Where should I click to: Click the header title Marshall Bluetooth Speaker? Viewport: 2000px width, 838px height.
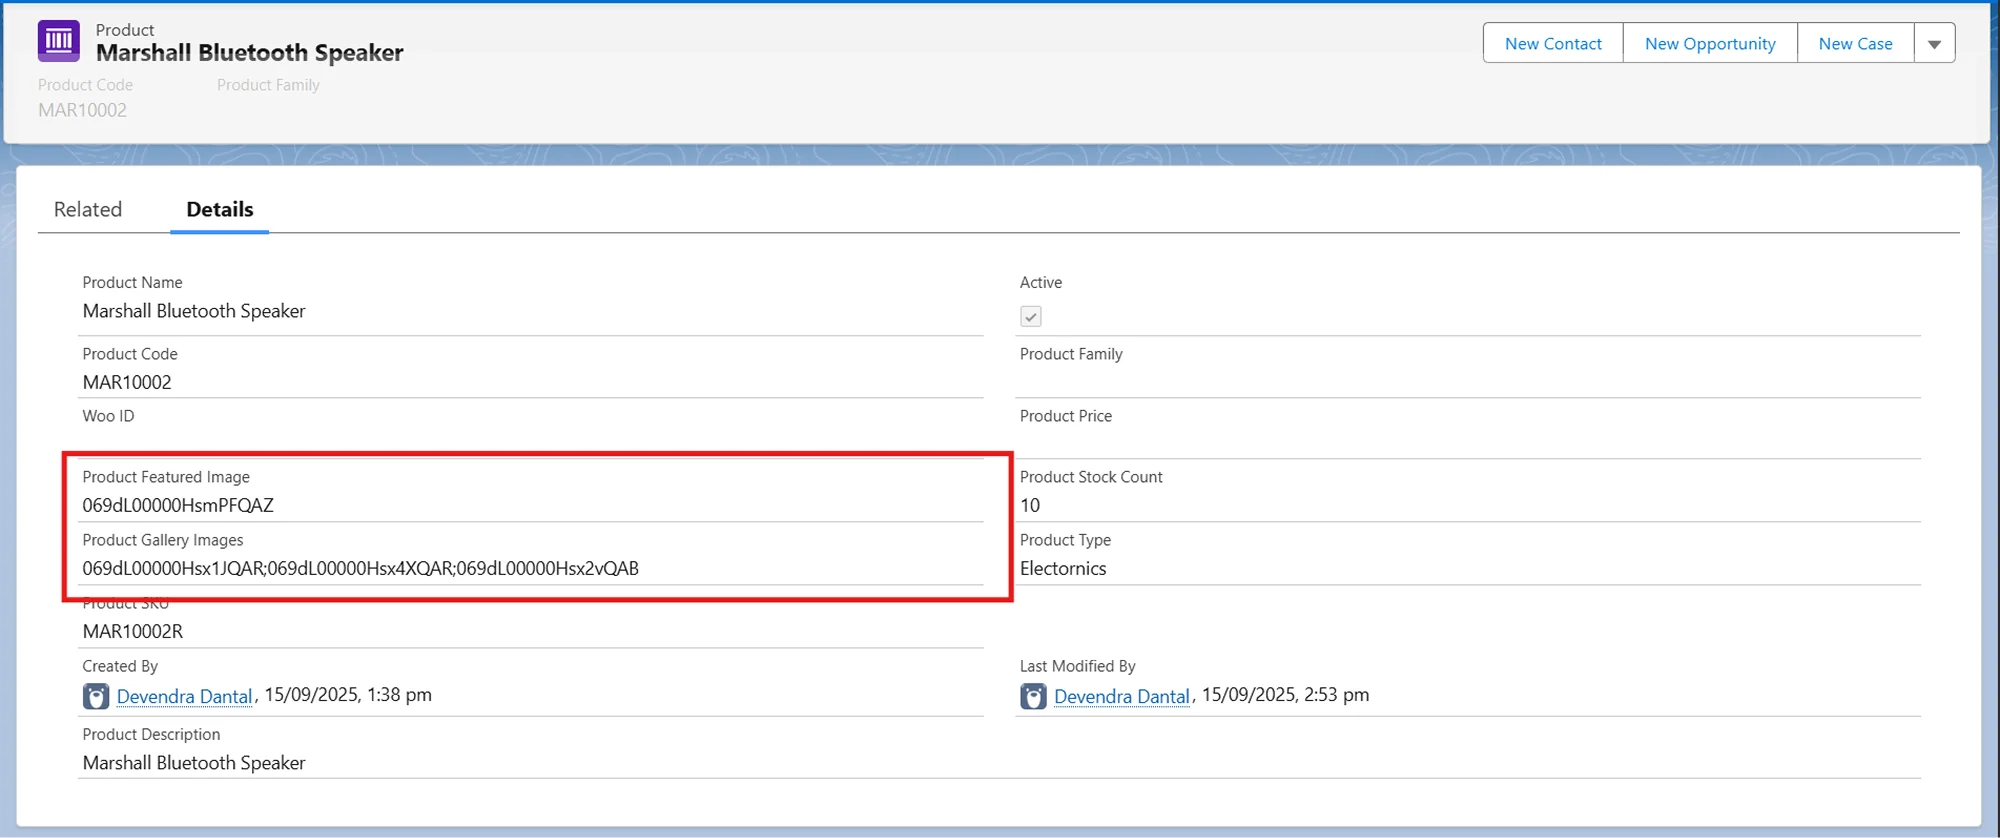[x=250, y=53]
